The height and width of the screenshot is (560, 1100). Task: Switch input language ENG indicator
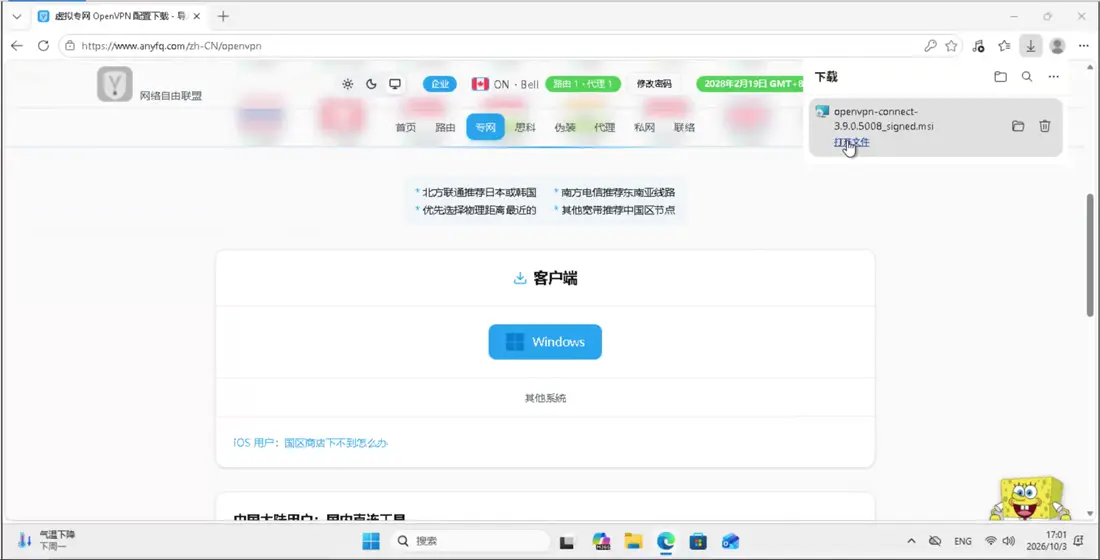pos(962,542)
